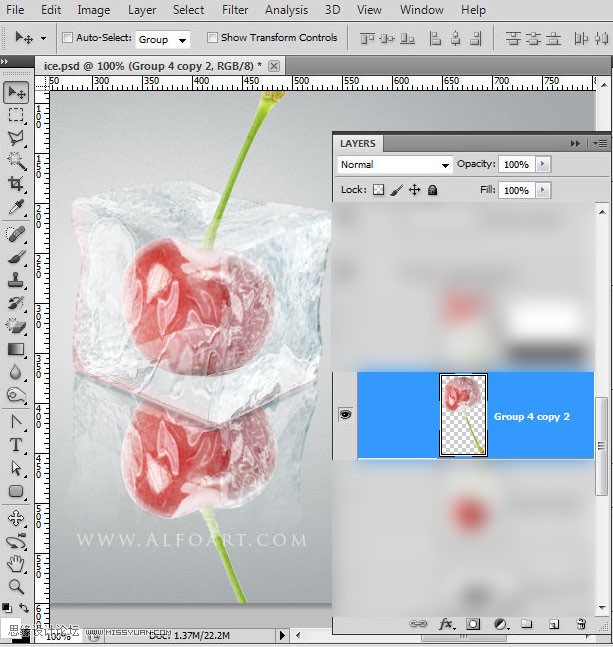Choose the Healing Brush tool
613x647 pixels.
pos(16,234)
